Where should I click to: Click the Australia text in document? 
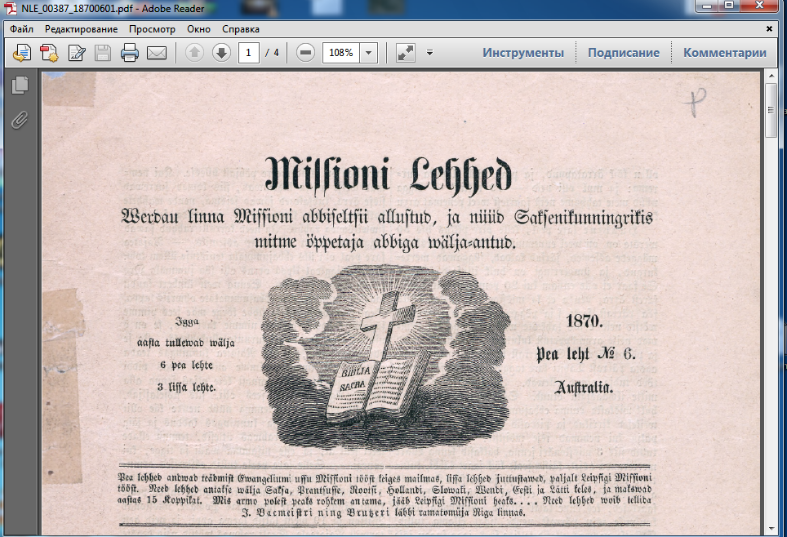(x=584, y=387)
